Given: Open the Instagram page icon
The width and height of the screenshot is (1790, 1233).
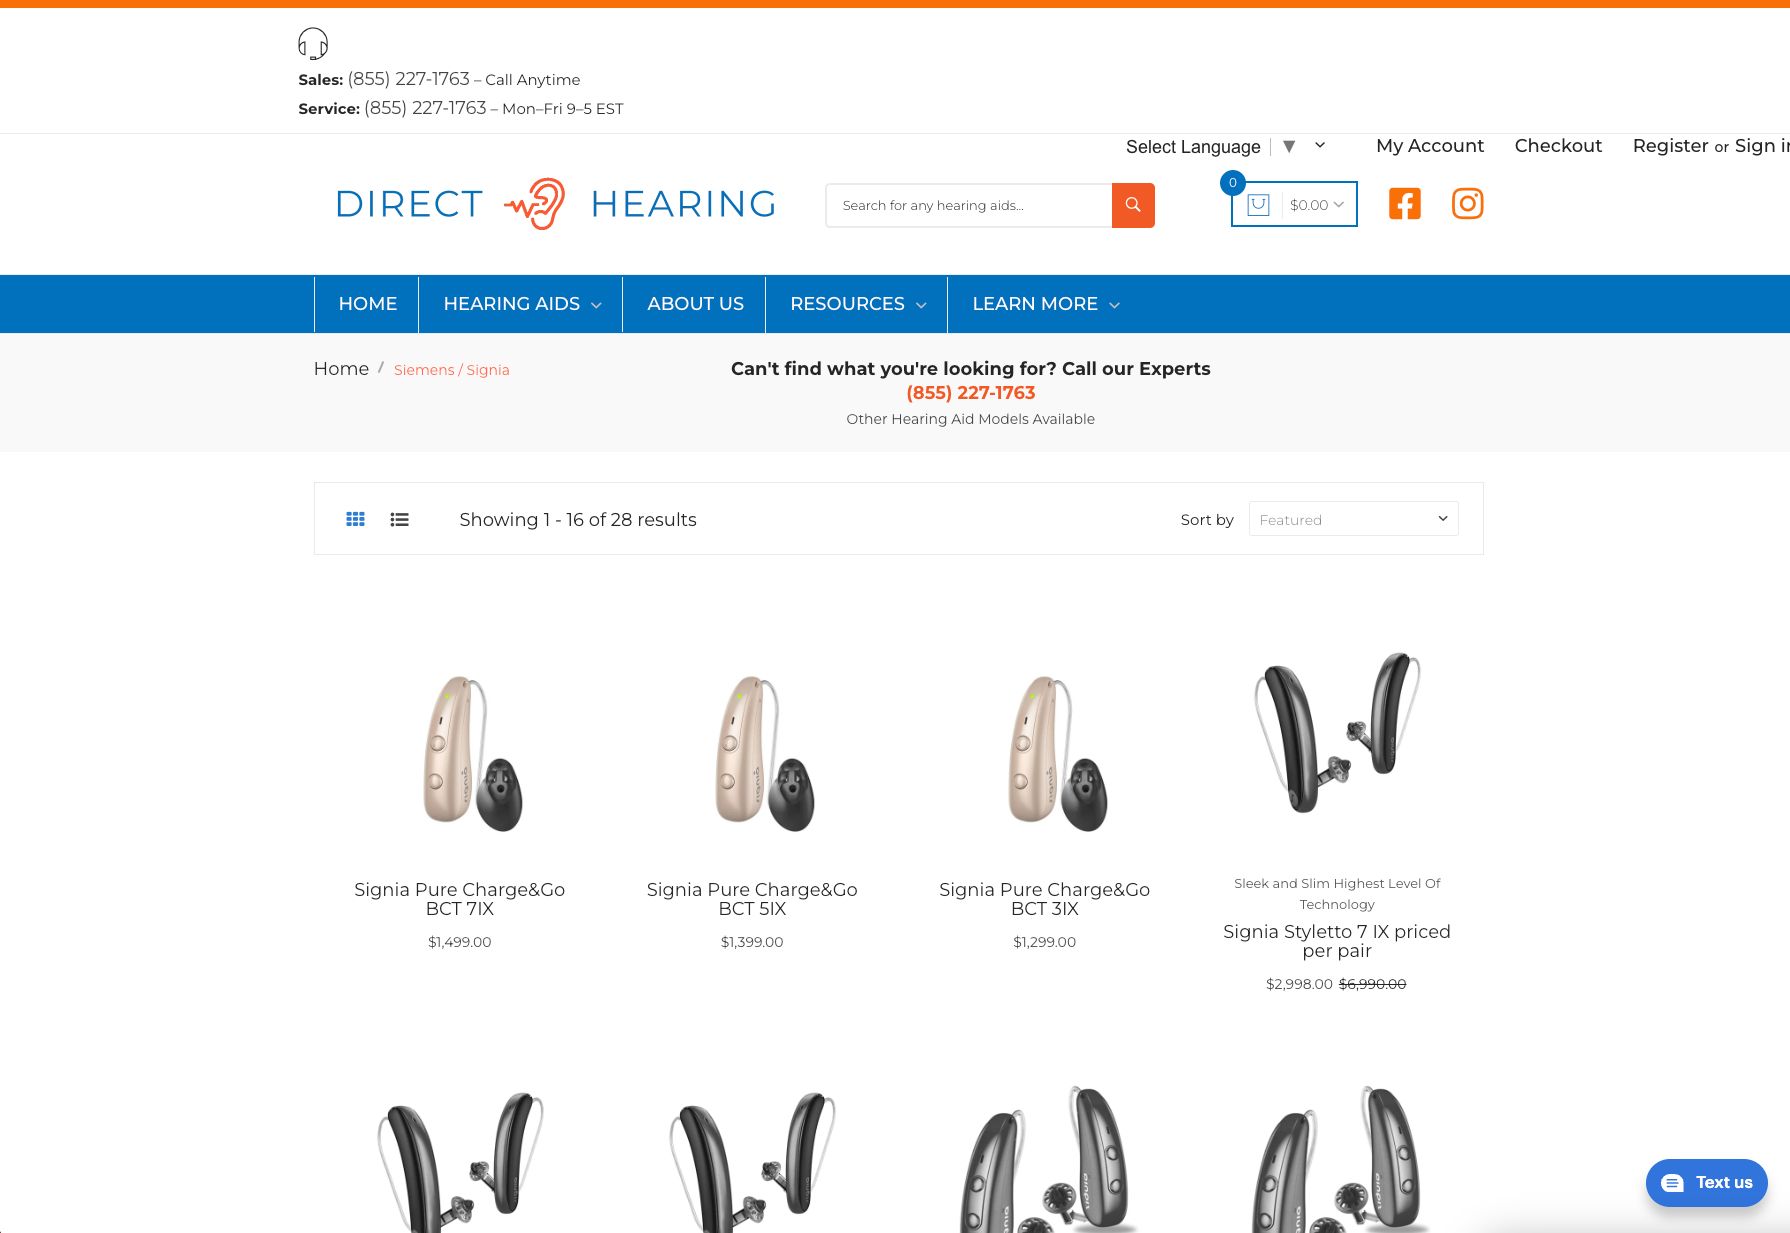Looking at the screenshot, I should pyautogui.click(x=1467, y=204).
